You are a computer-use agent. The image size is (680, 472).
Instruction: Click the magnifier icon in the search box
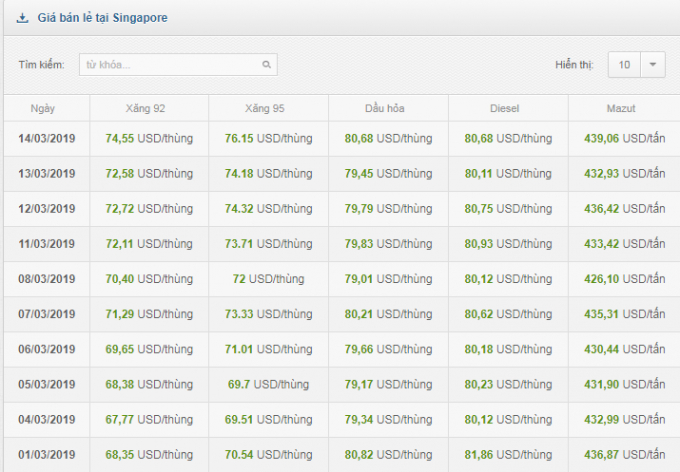[x=267, y=65]
